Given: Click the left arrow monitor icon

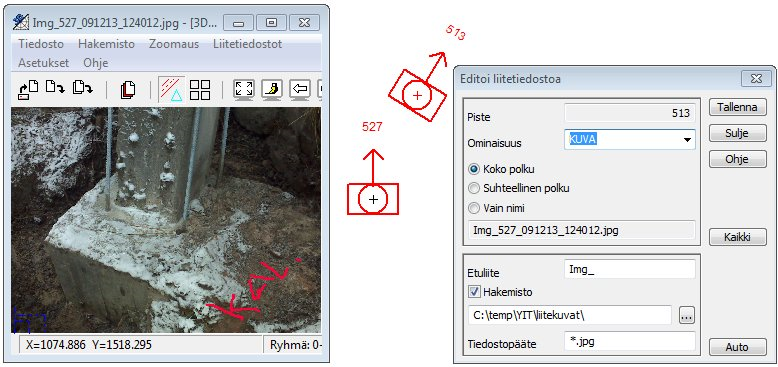Looking at the screenshot, I should point(300,90).
